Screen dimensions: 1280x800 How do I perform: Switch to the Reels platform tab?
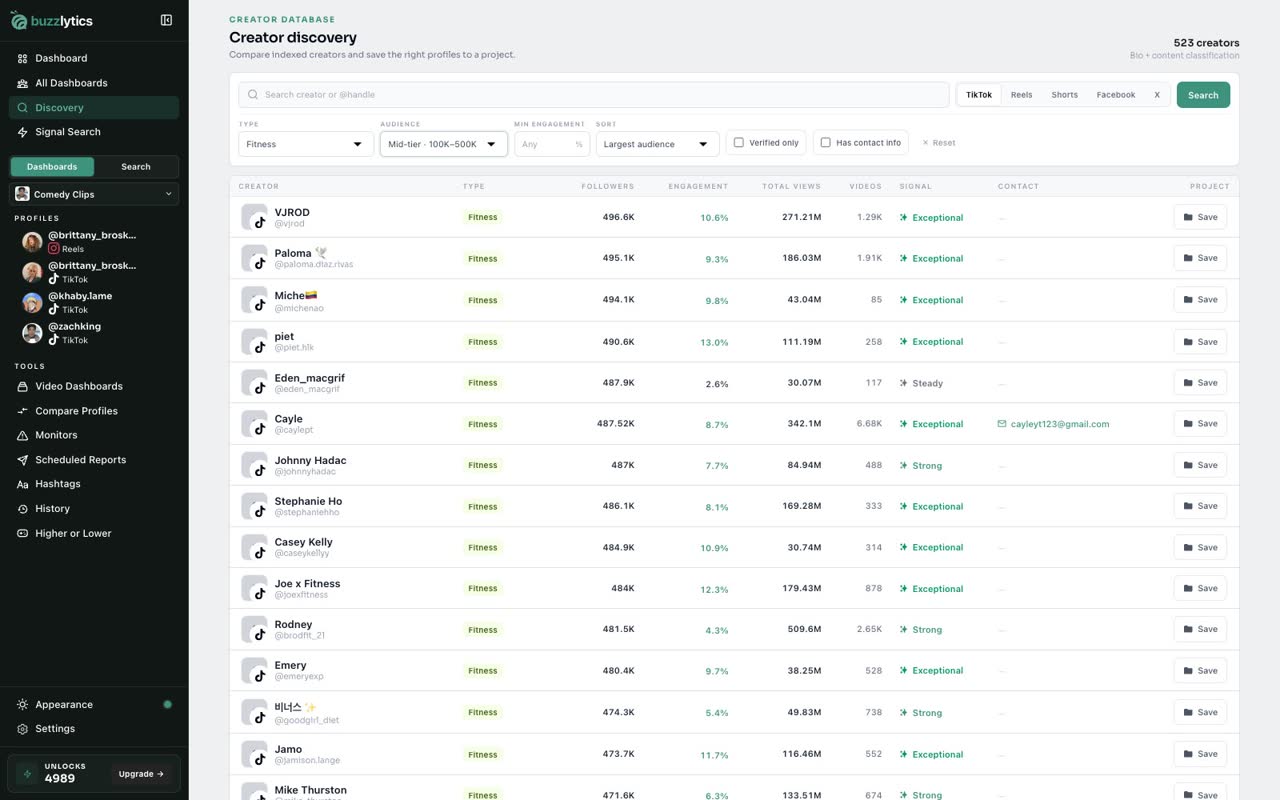coord(1021,95)
